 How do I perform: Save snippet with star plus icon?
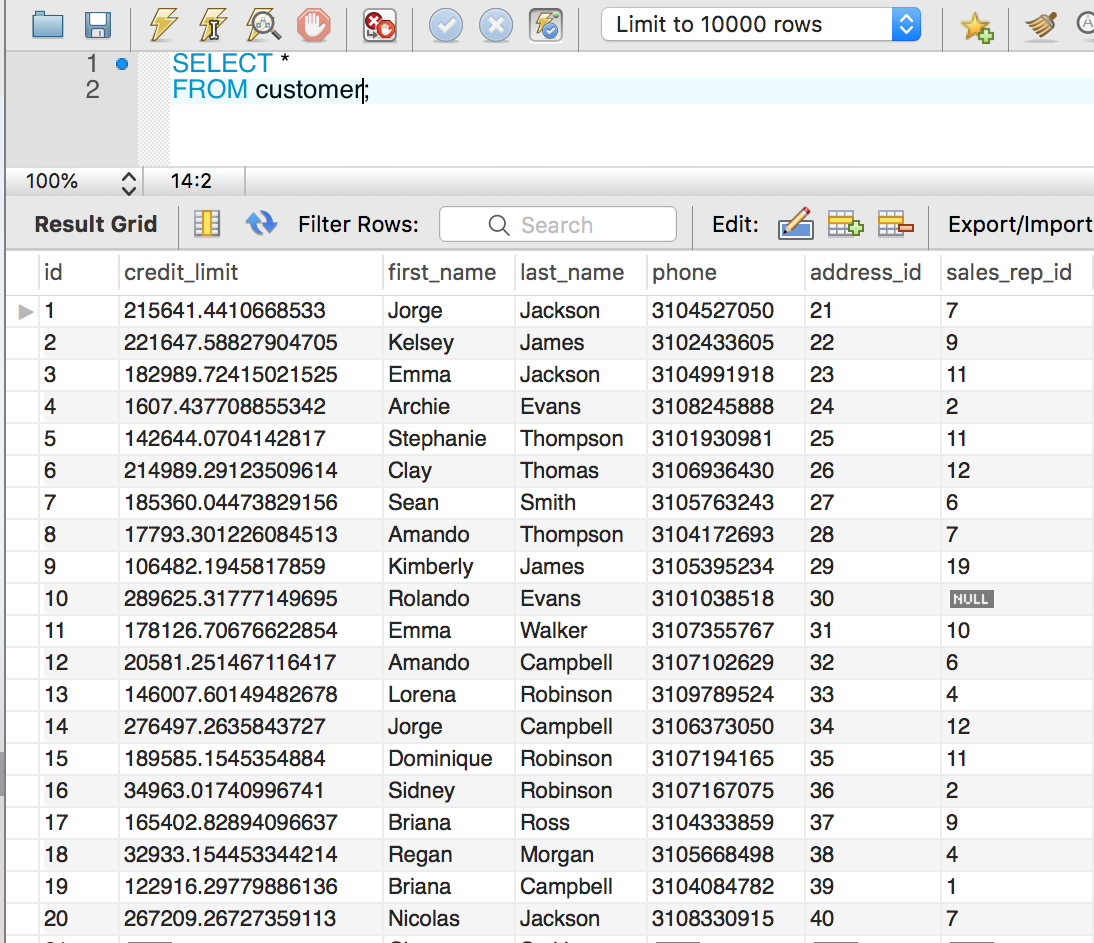pos(976,27)
